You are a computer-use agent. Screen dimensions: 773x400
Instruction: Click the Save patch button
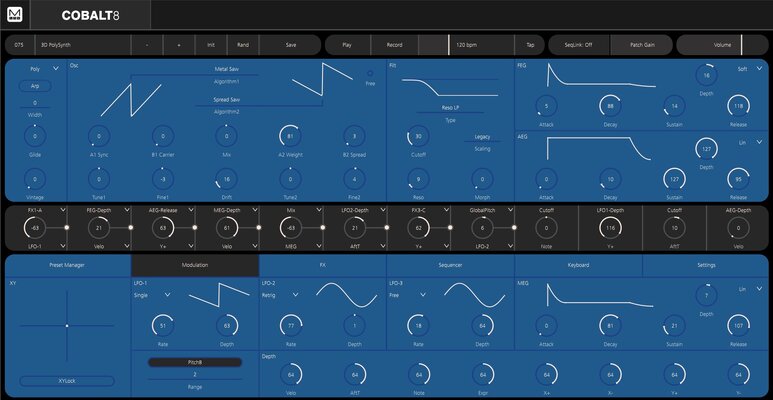(290, 44)
